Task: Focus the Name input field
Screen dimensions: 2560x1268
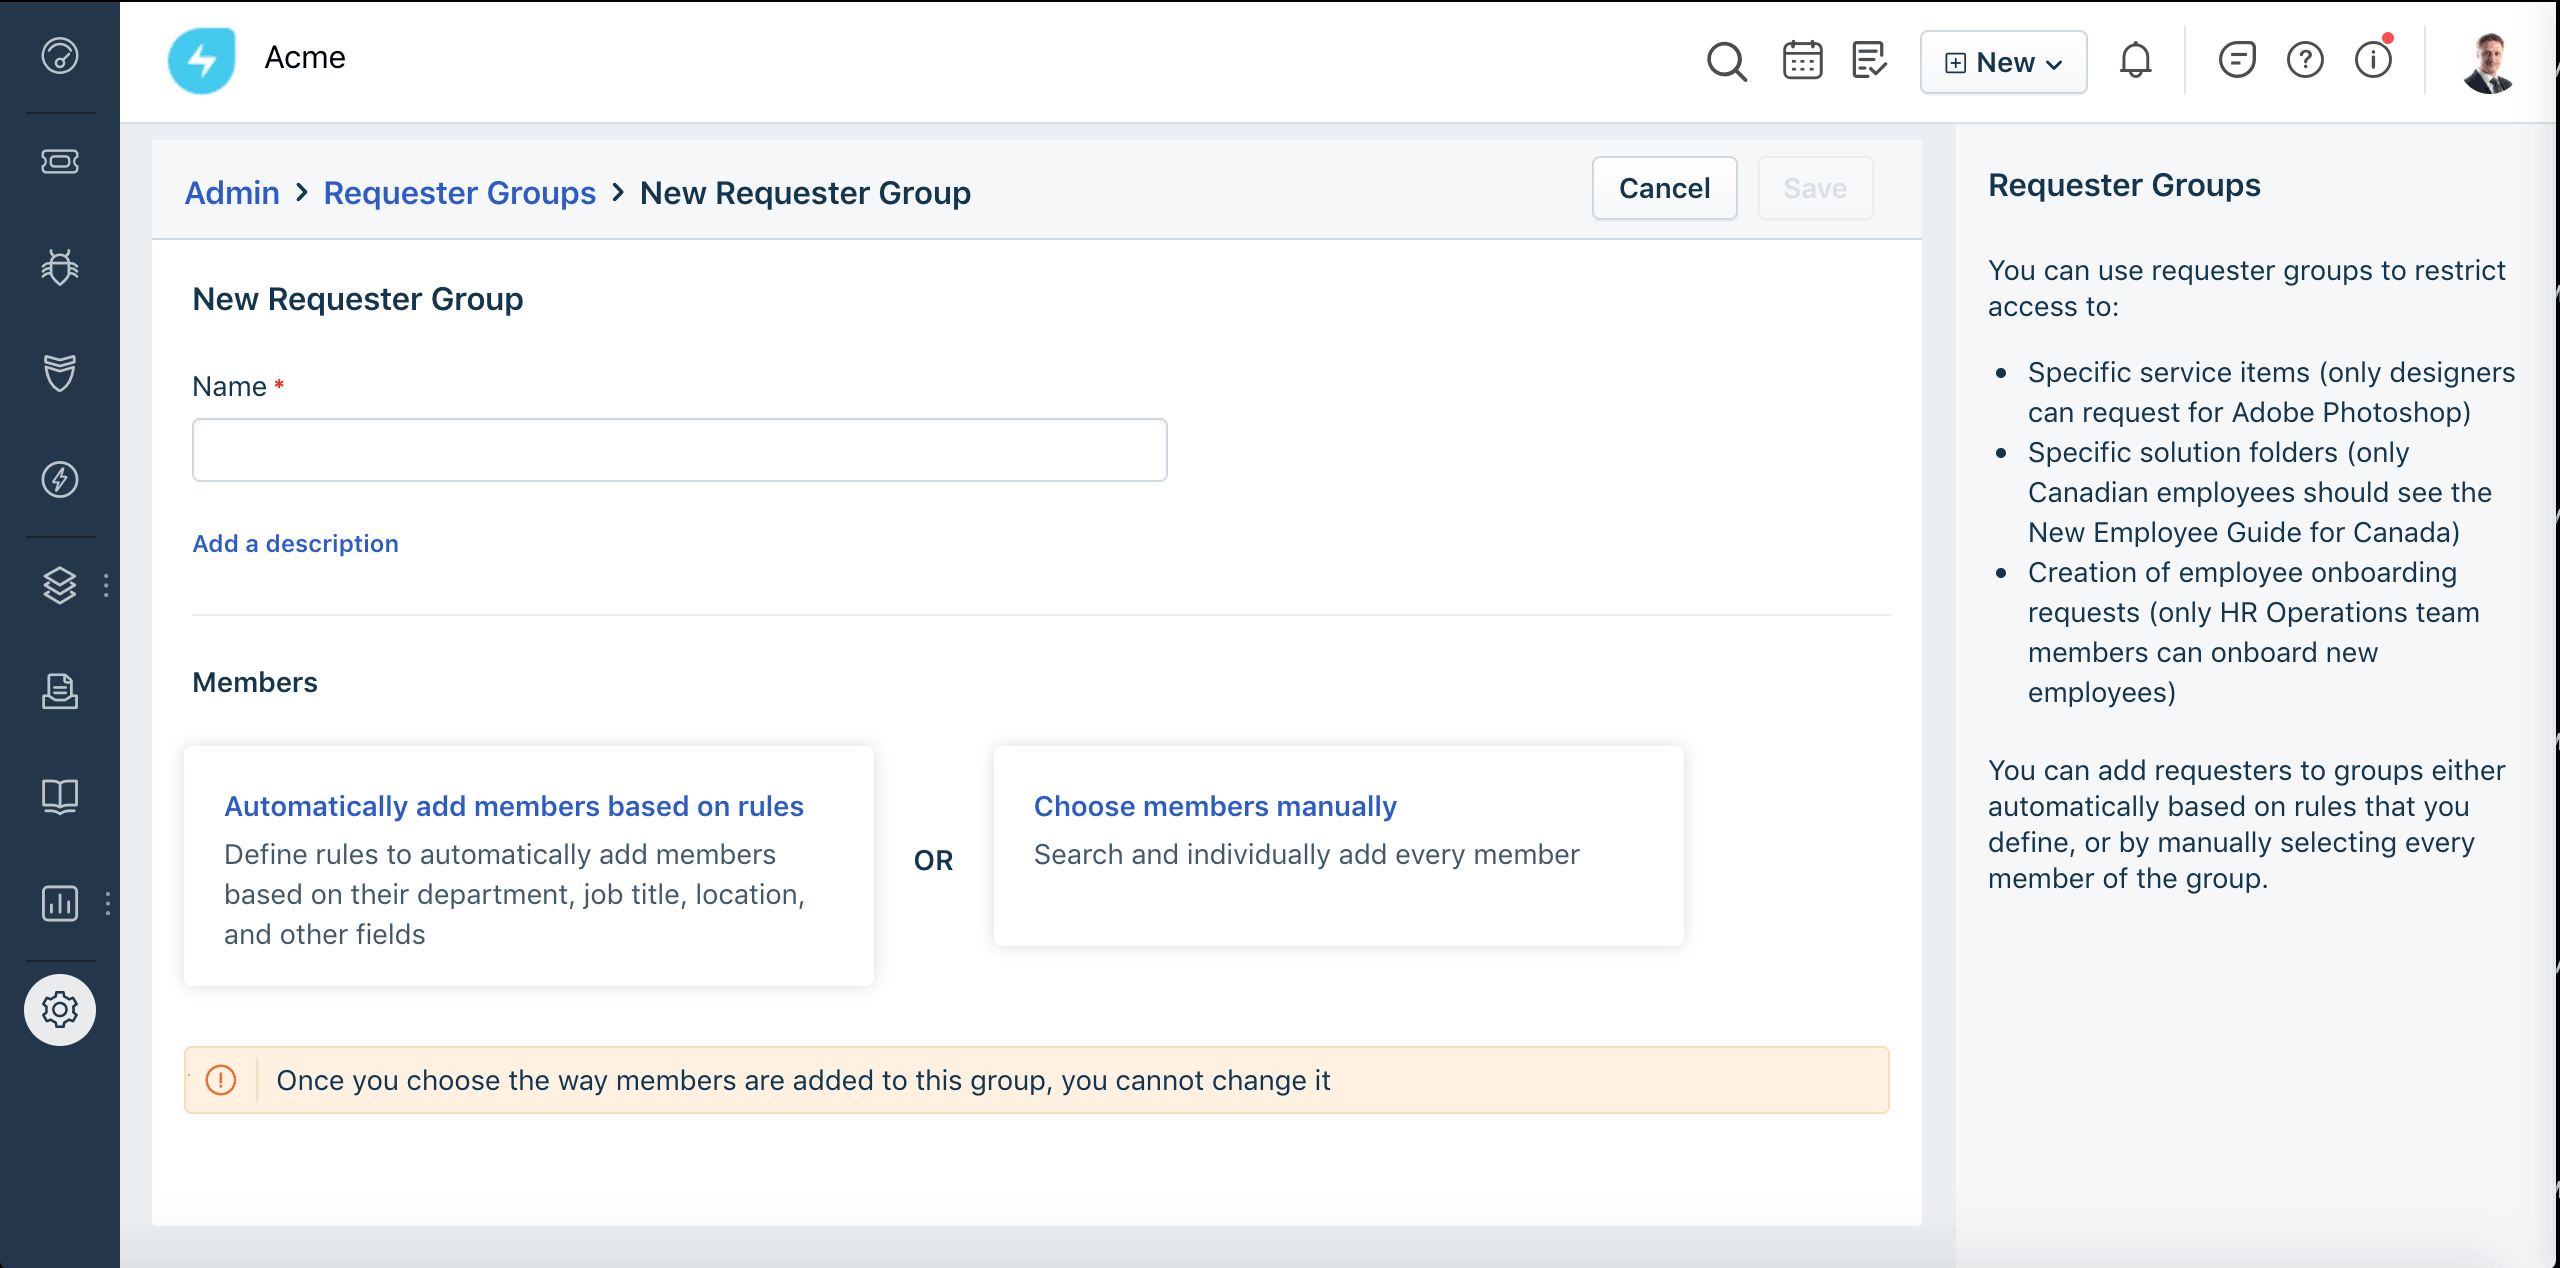Action: (679, 450)
